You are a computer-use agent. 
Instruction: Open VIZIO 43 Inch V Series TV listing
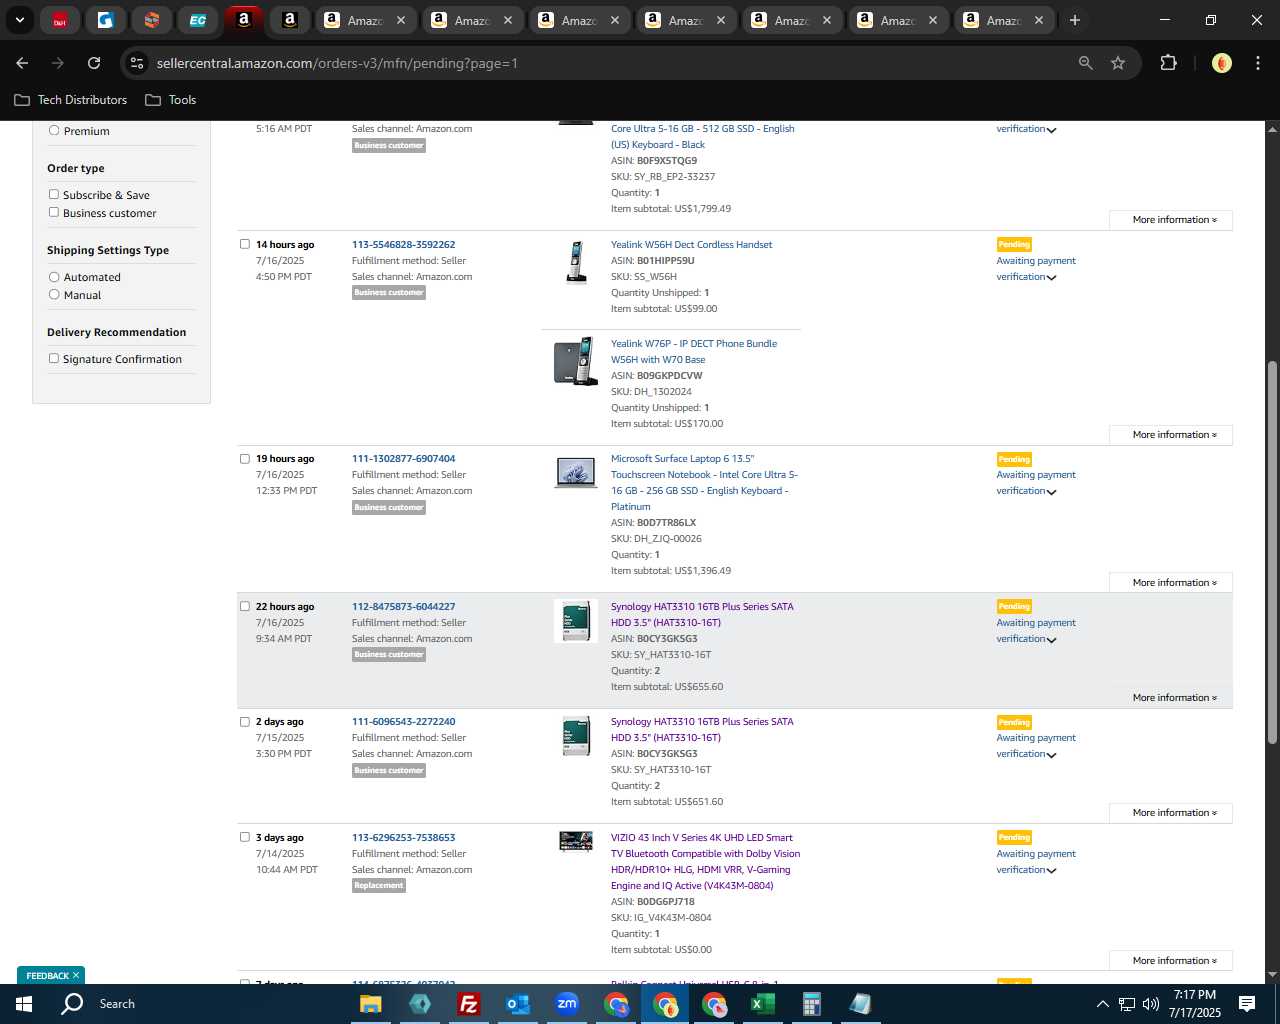[x=705, y=862]
